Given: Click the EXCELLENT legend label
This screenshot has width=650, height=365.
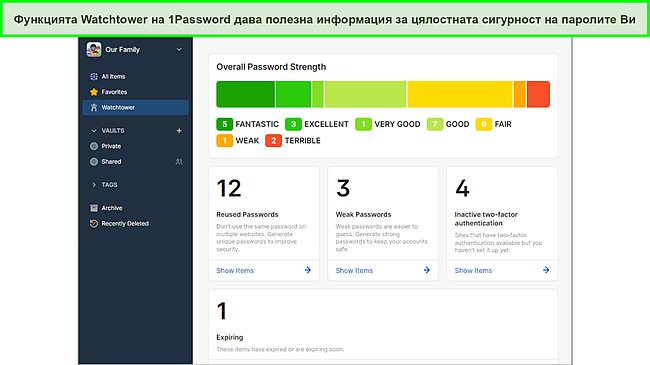Looking at the screenshot, I should coord(326,124).
